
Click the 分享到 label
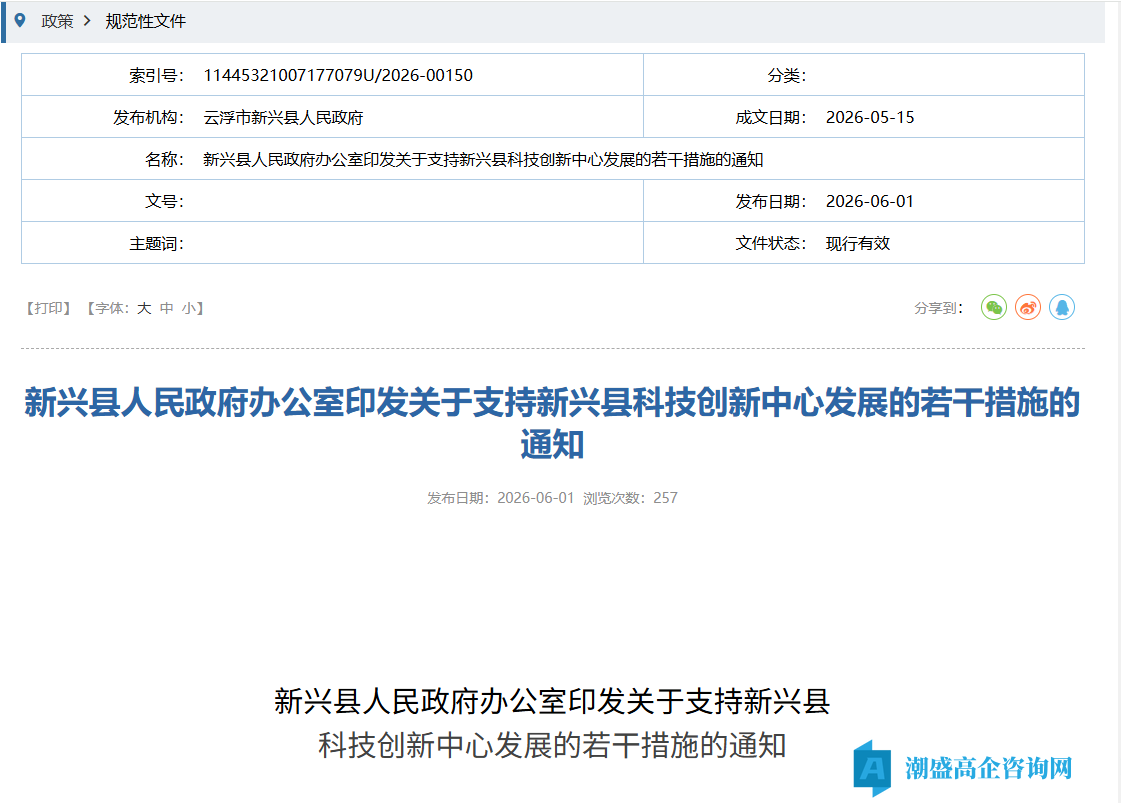[938, 308]
